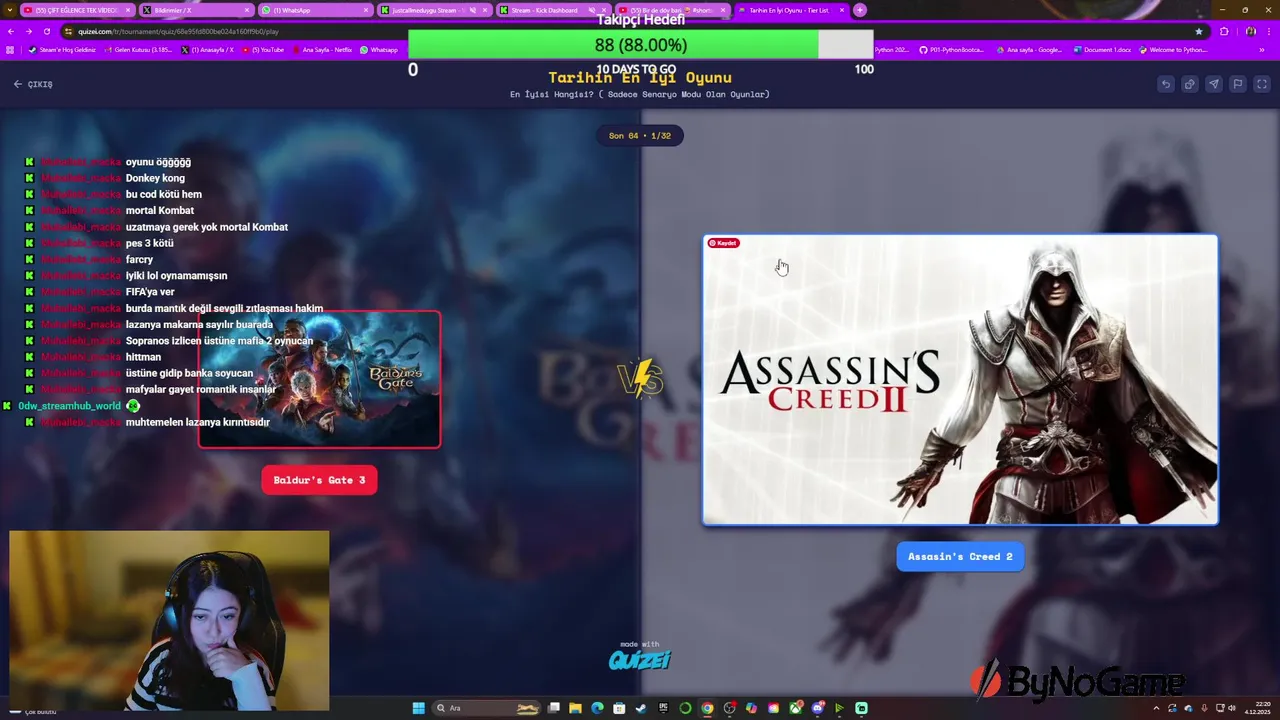This screenshot has height=720, width=1280.
Task: Click the chat message 'FIFA'ya ver'
Action: pos(150,292)
